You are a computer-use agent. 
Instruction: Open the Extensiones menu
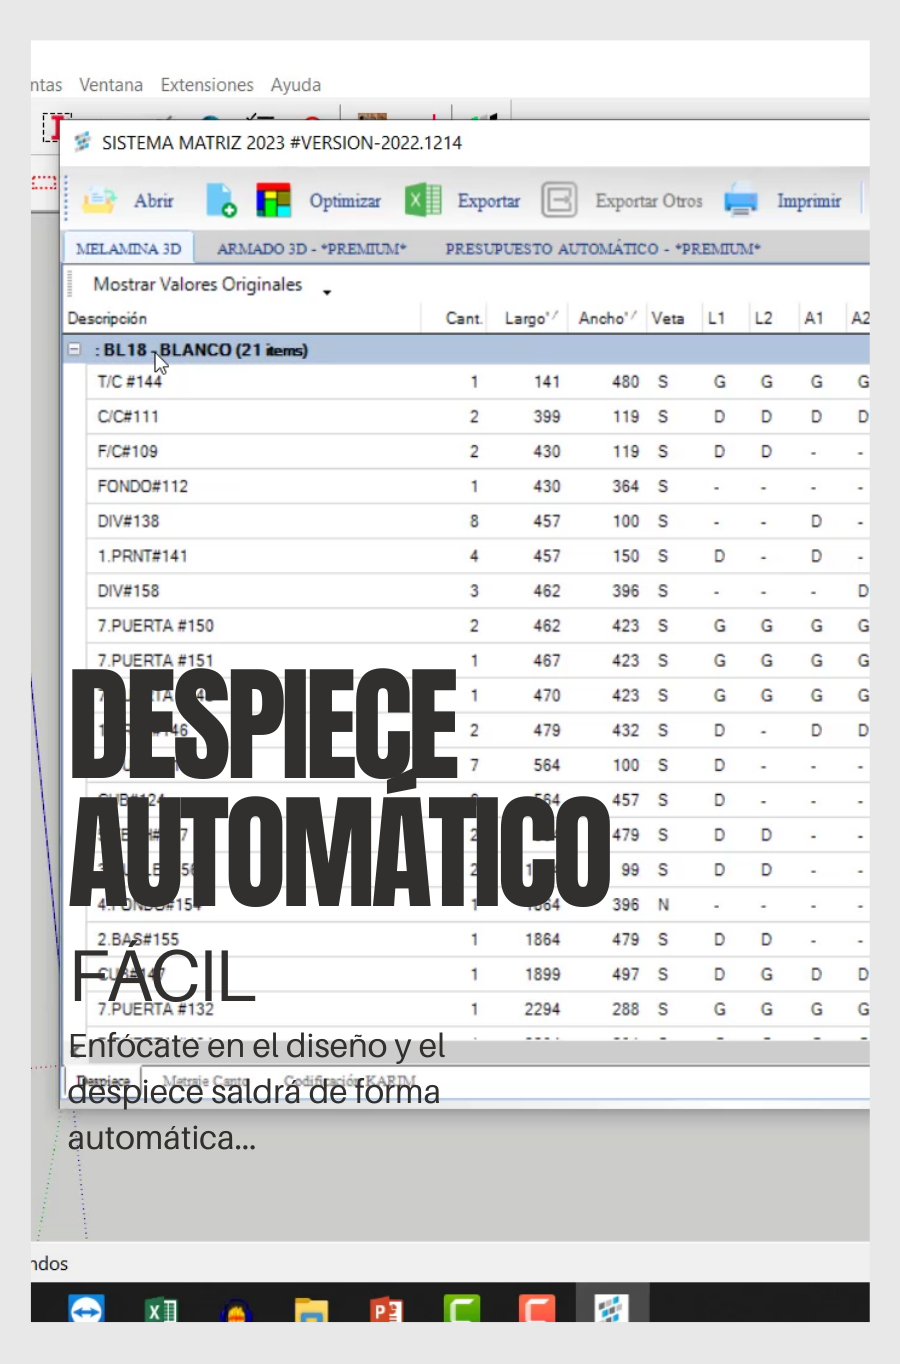207,85
